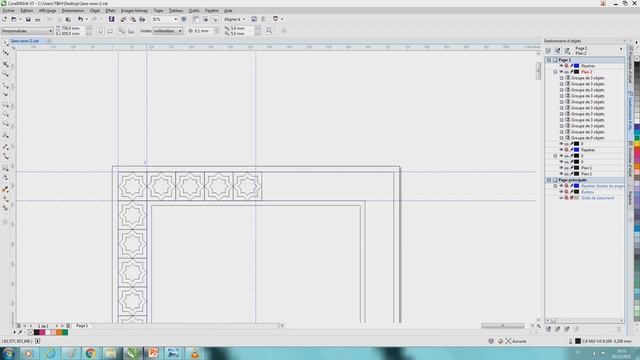640x360 pixels.
Task: Select the Ellipse tool
Action: (5, 114)
